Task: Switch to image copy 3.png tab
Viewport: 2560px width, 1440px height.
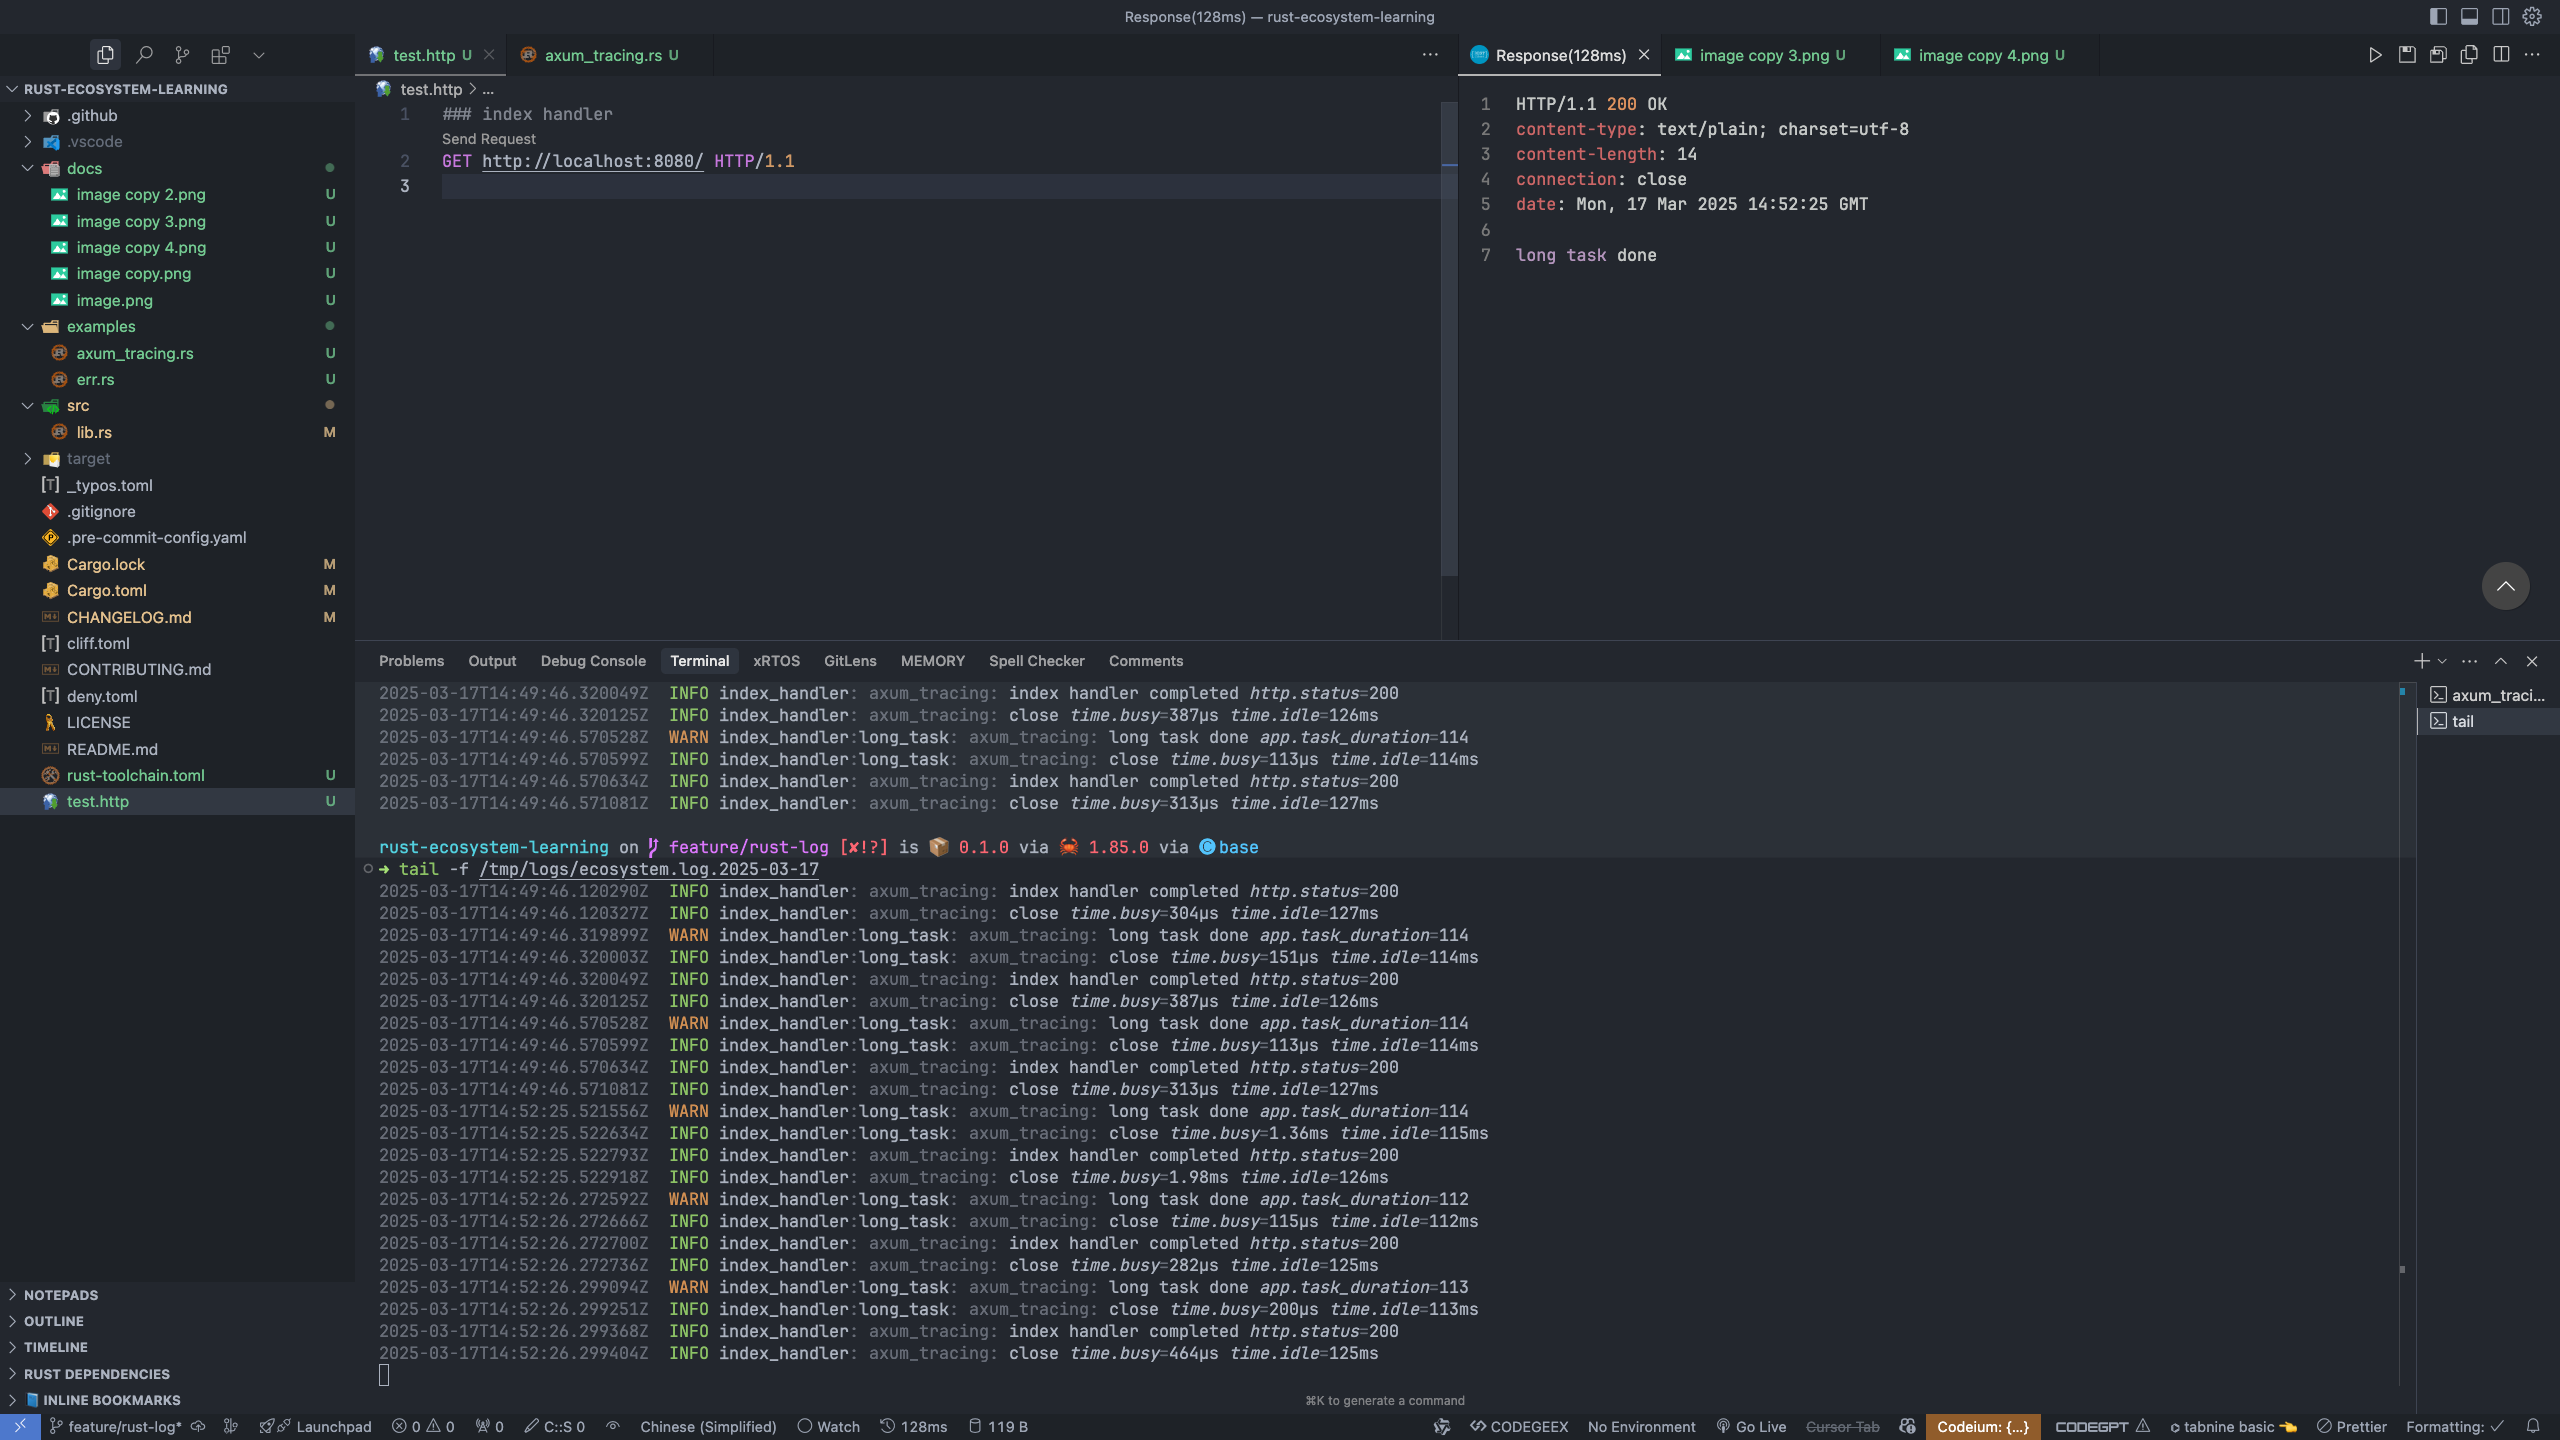Action: pos(1763,55)
